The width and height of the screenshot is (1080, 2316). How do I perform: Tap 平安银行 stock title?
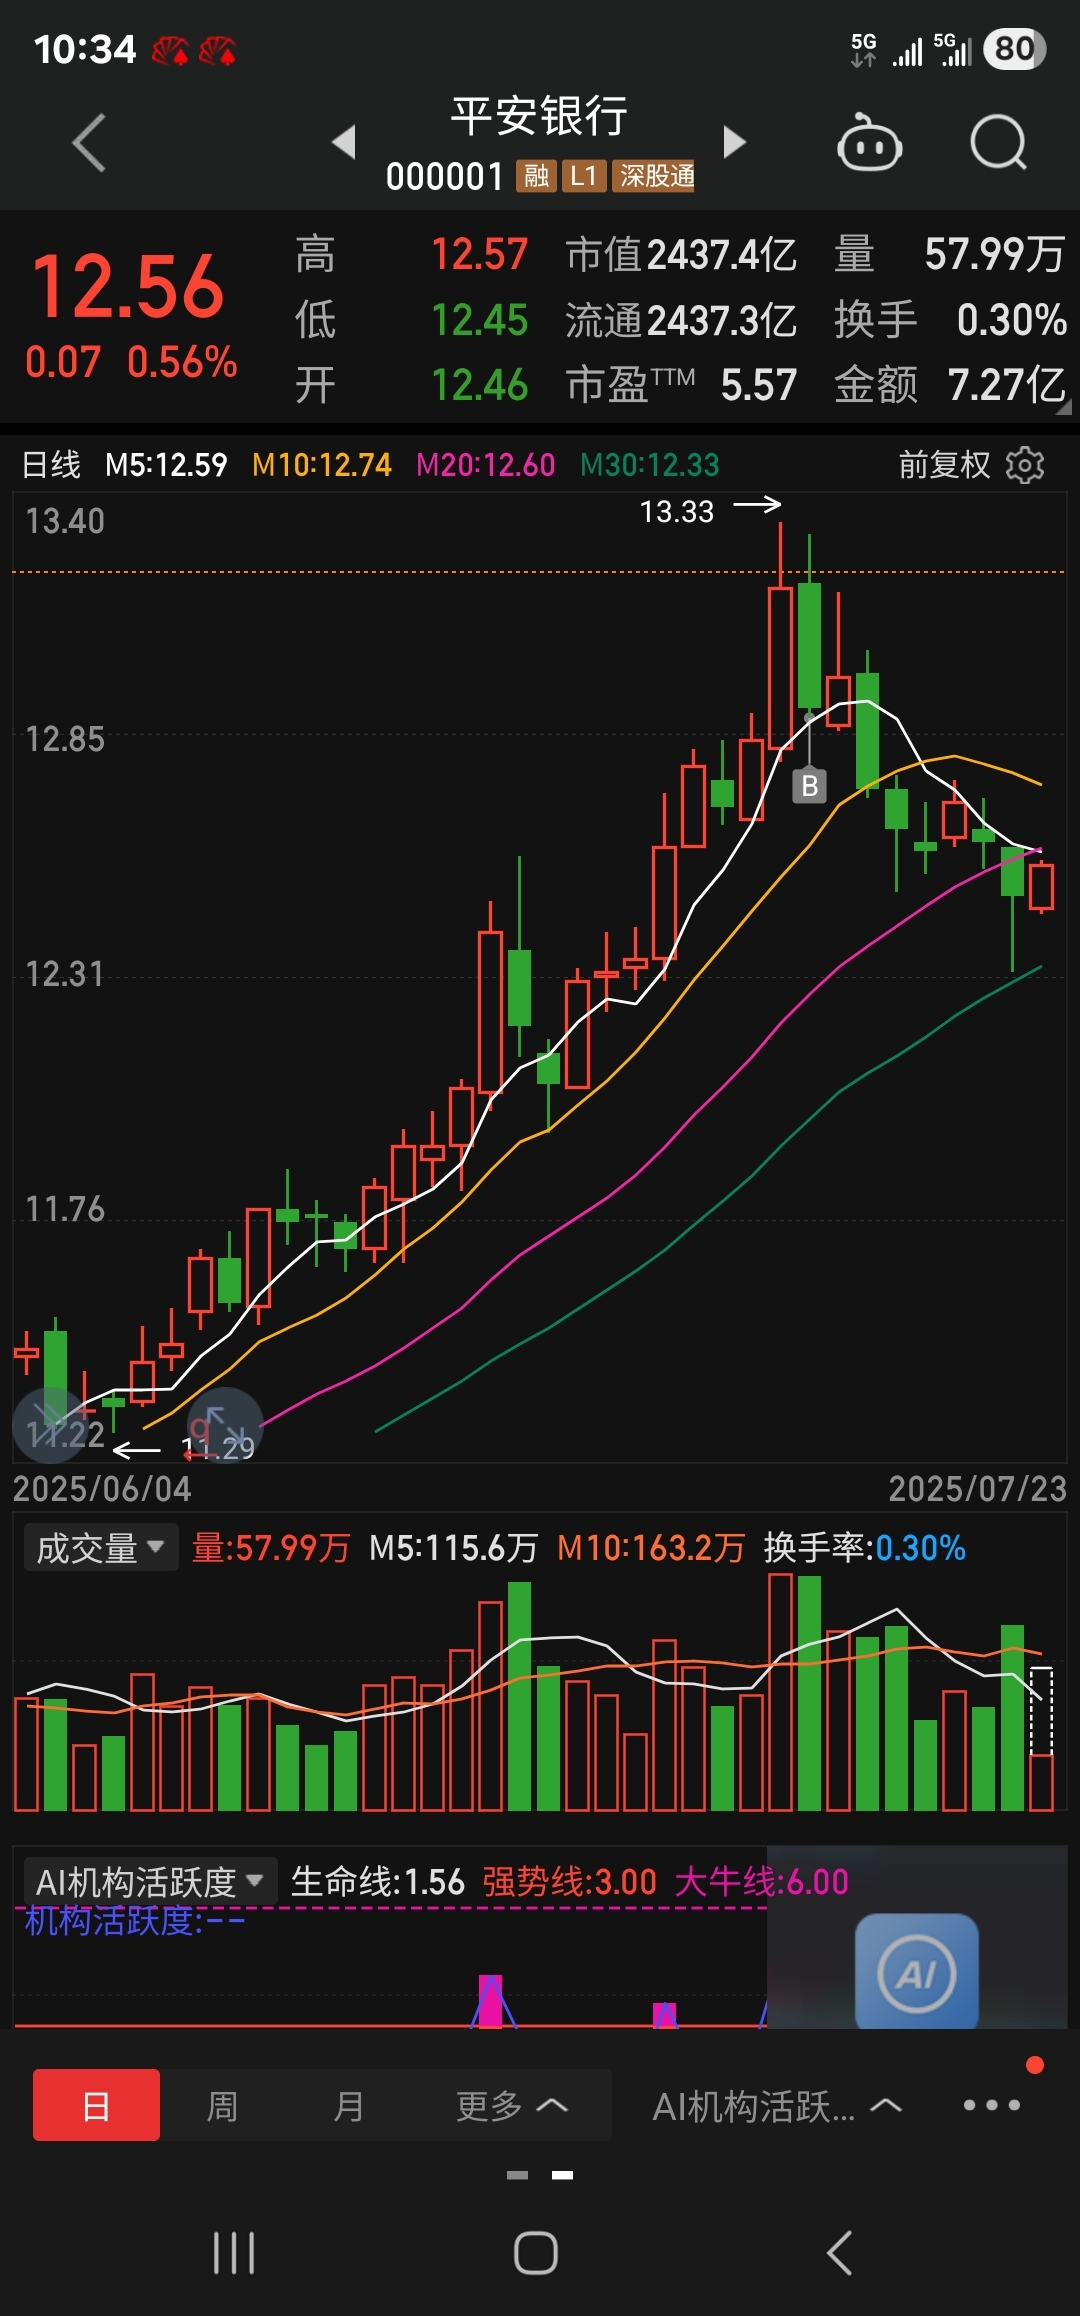[539, 117]
